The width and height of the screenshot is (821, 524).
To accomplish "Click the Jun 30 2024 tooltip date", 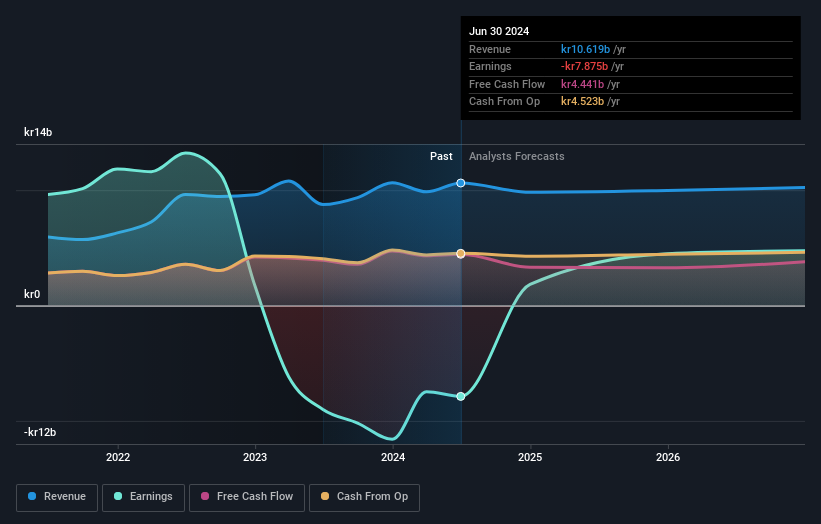I will click(x=499, y=31).
